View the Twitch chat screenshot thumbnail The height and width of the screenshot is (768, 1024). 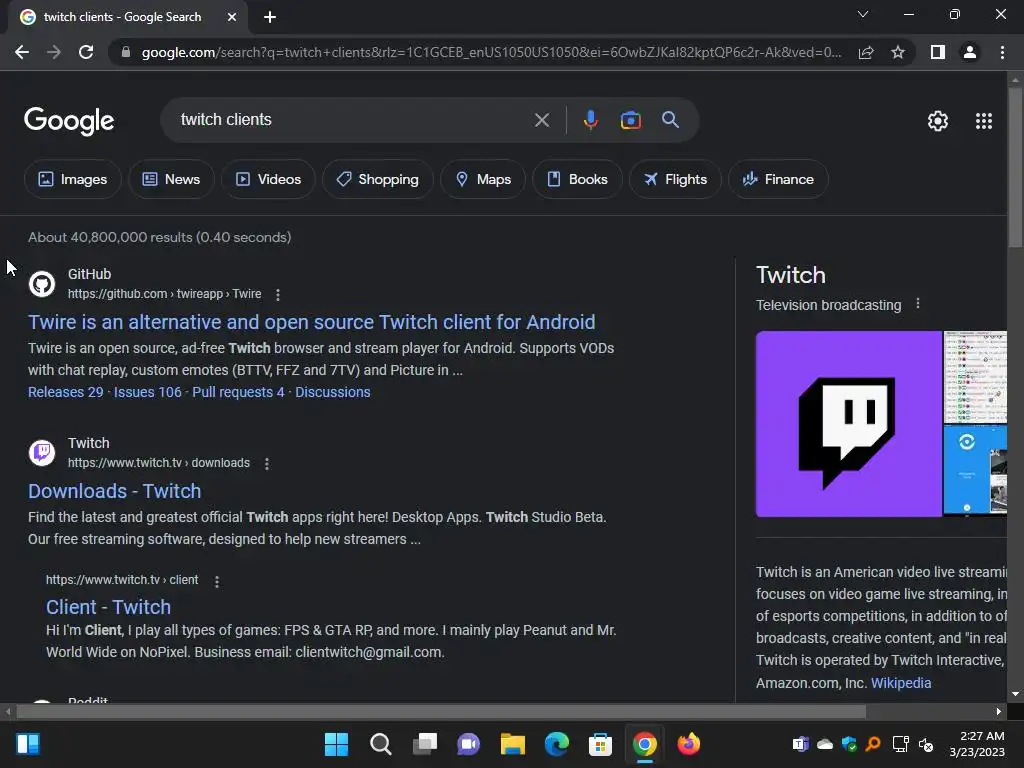point(975,377)
